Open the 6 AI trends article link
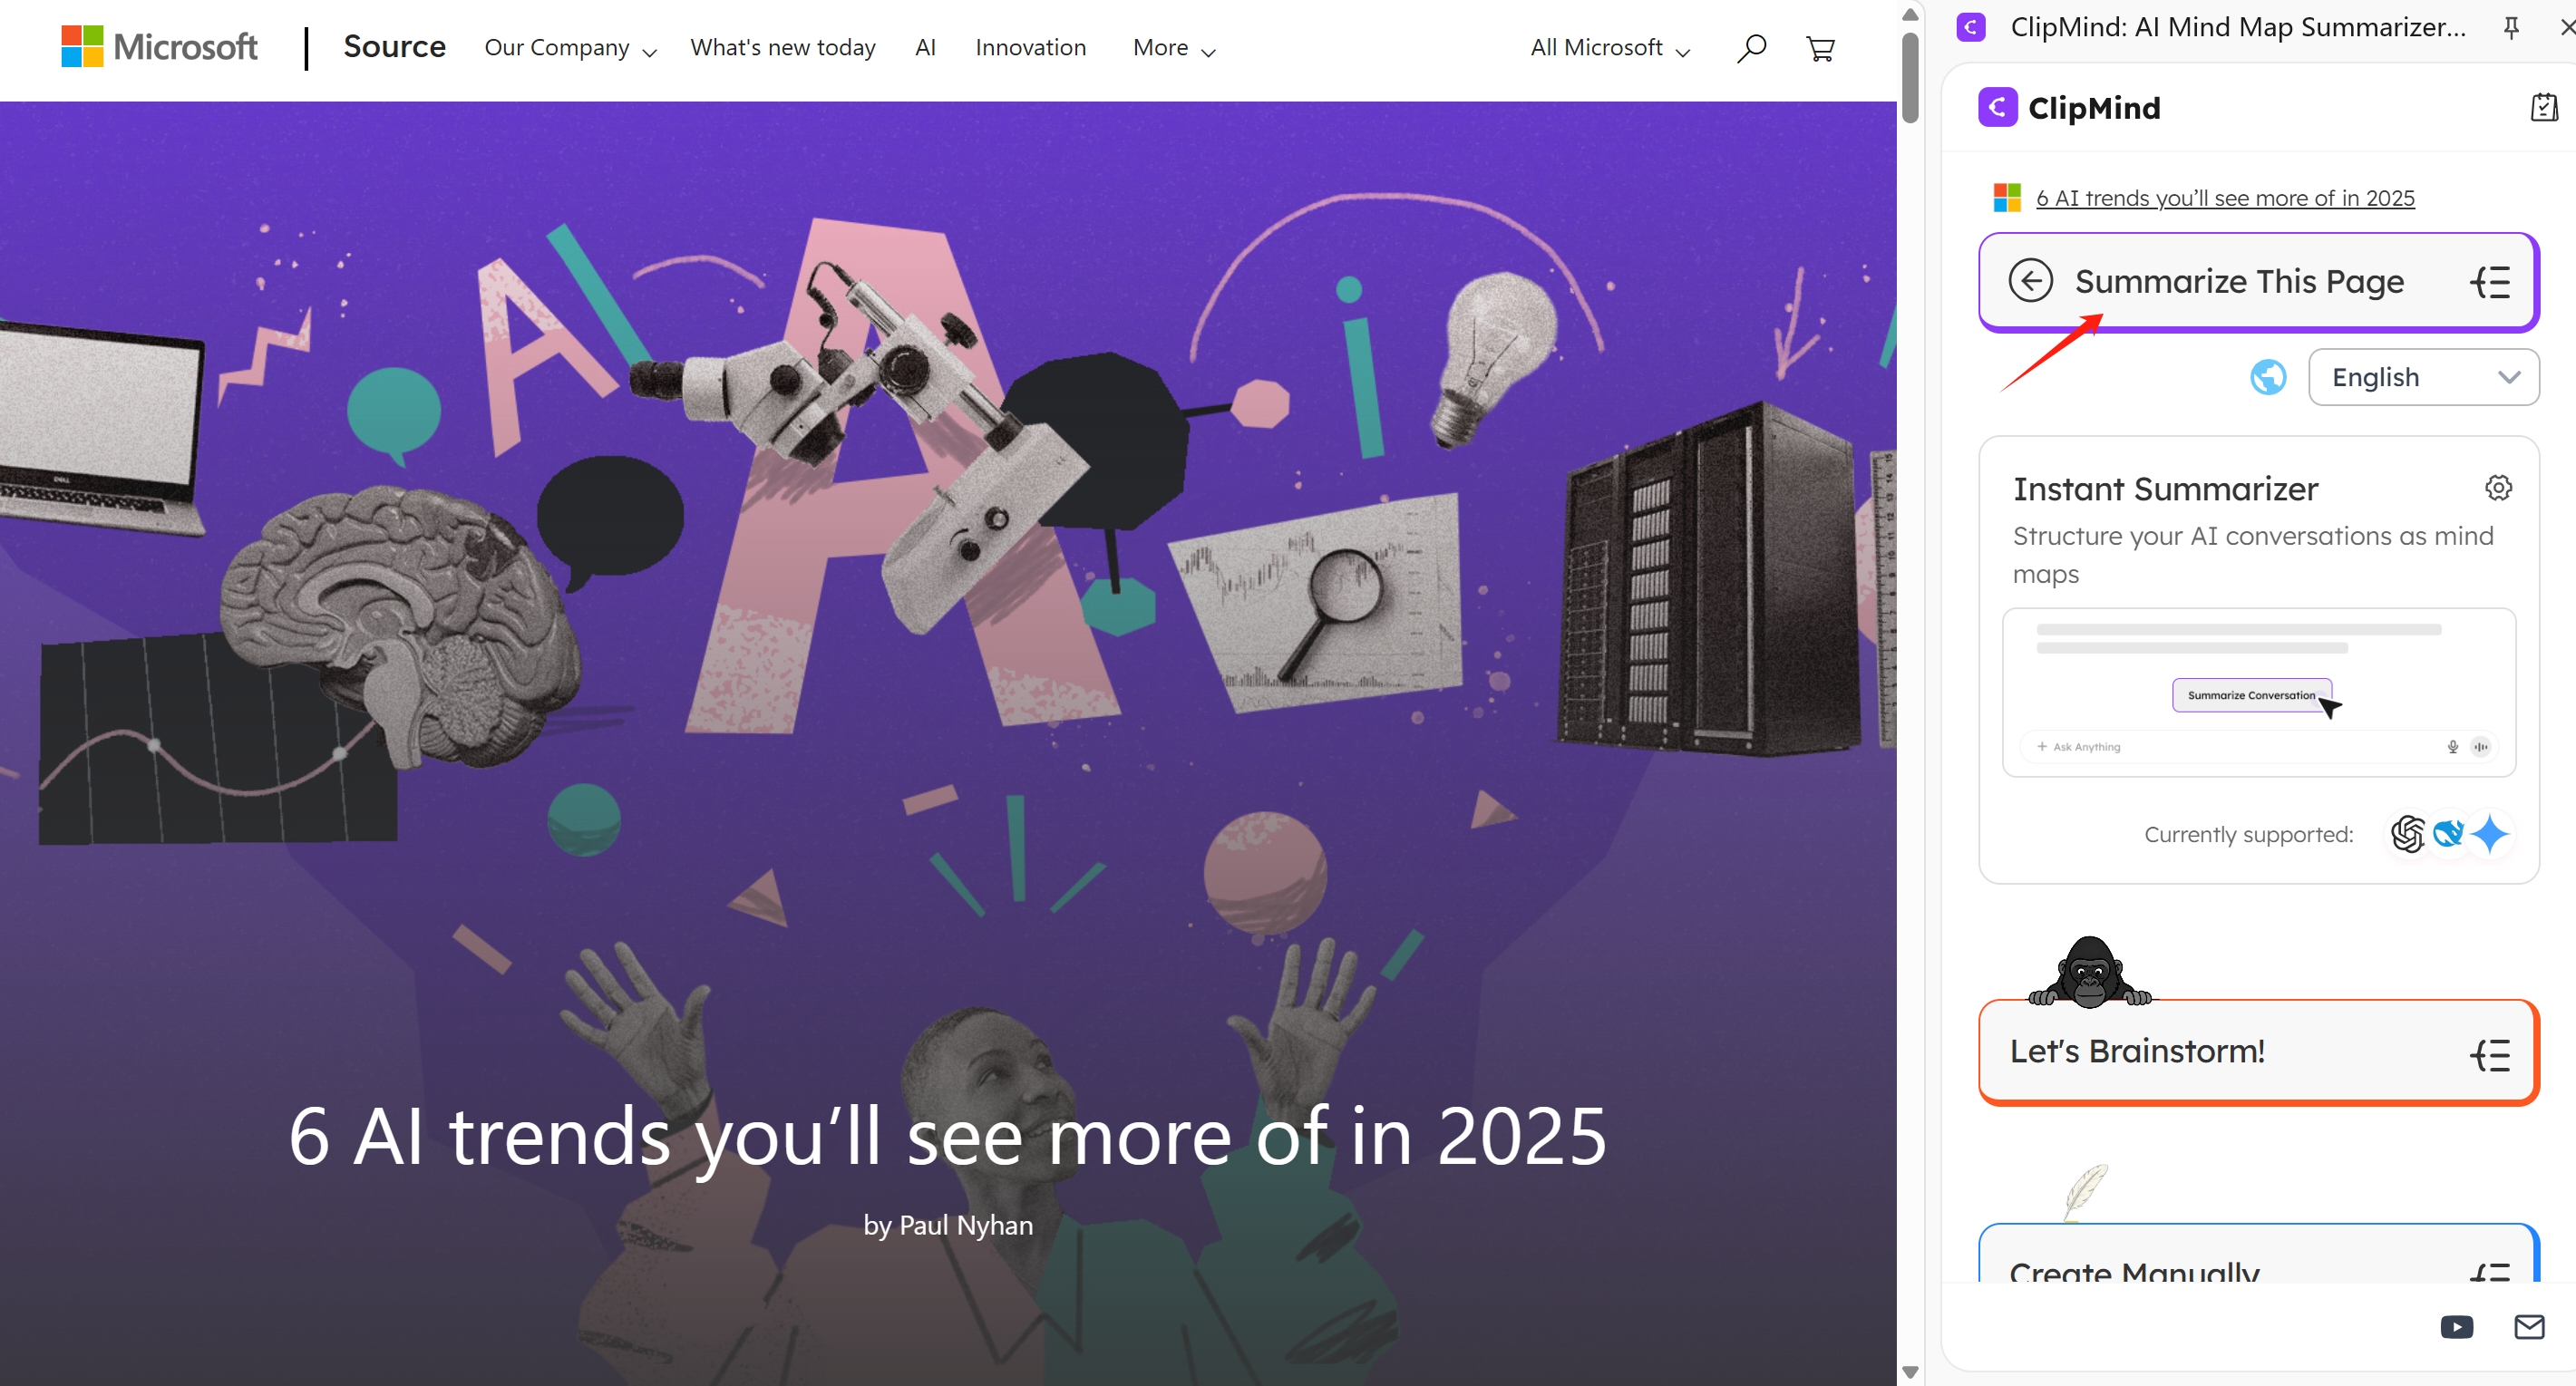Screen dimensions: 2576x1386 tap(2225, 197)
